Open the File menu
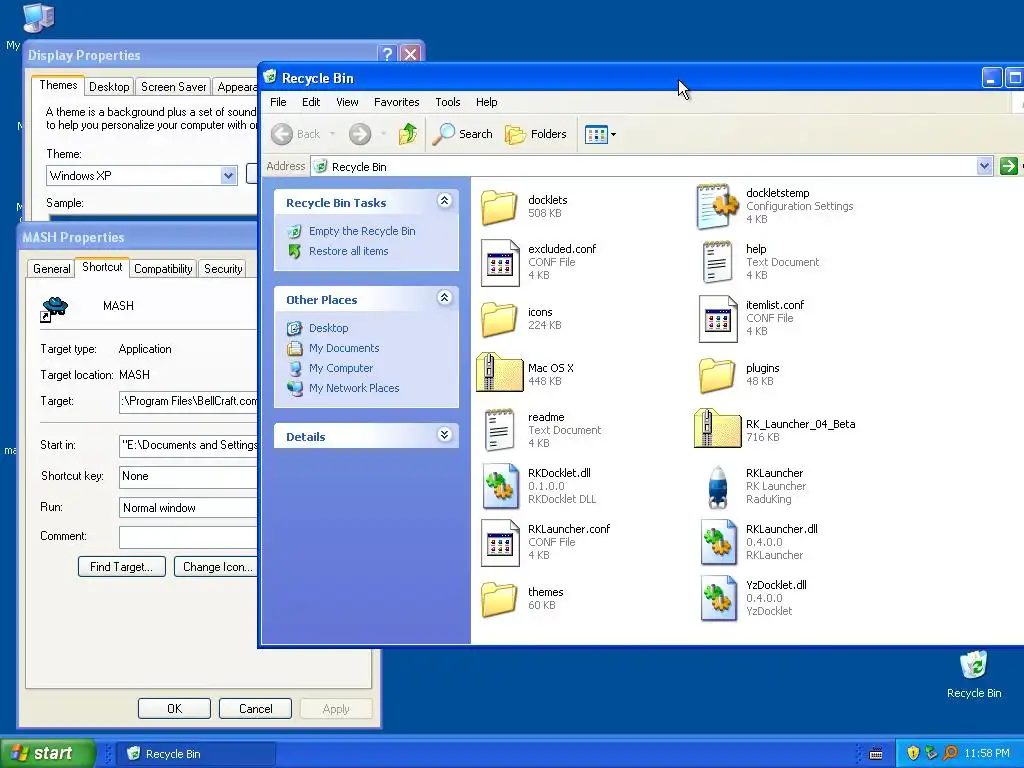Image resolution: width=1024 pixels, height=768 pixels. click(x=278, y=102)
